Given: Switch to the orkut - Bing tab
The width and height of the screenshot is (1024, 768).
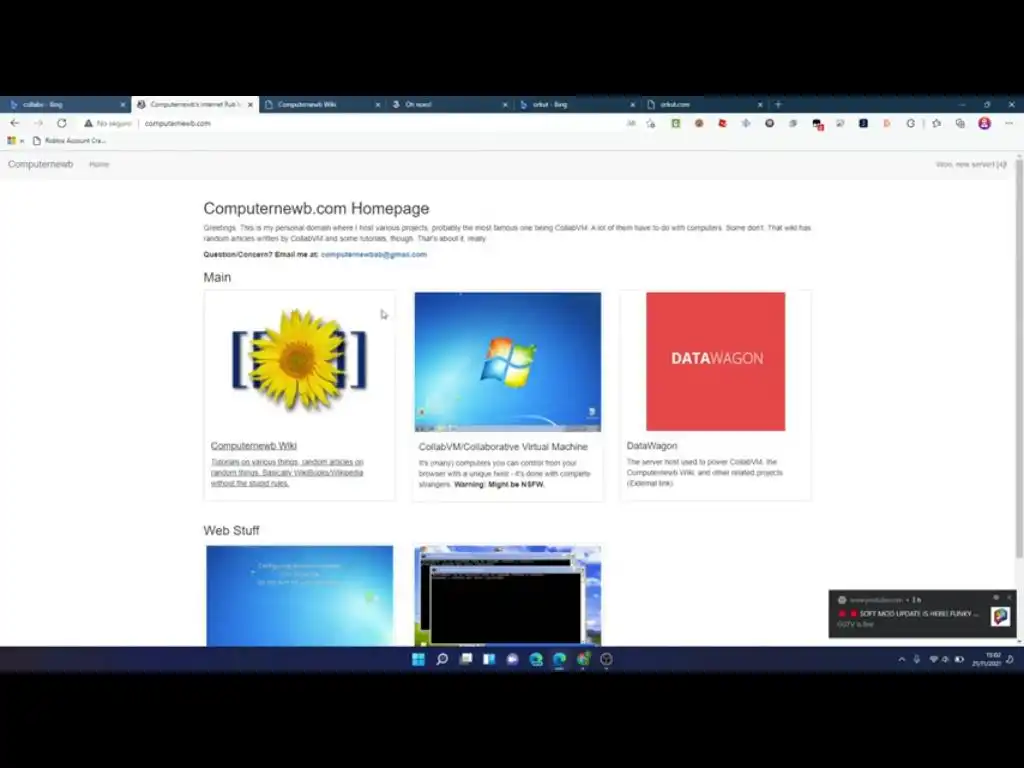Looking at the screenshot, I should (577, 104).
